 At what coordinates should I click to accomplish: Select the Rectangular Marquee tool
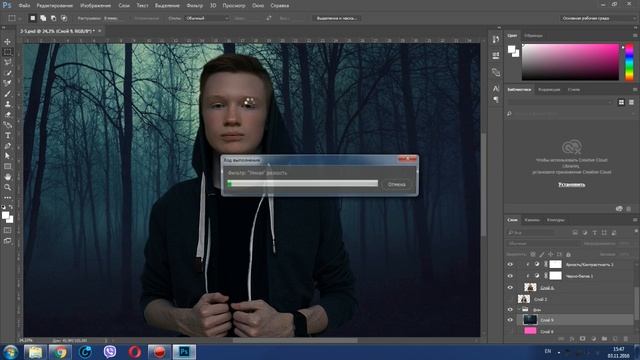(7, 52)
